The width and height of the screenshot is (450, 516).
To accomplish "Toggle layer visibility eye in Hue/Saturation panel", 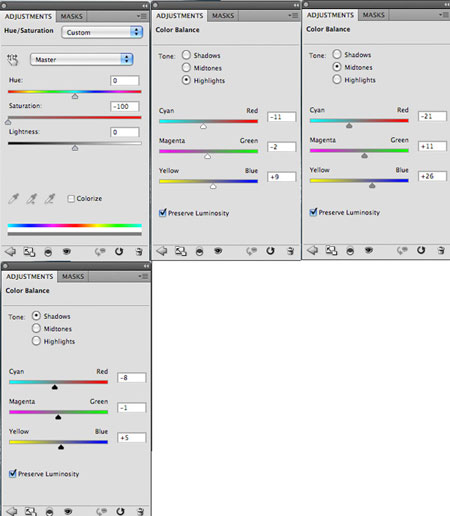I will 67,251.
